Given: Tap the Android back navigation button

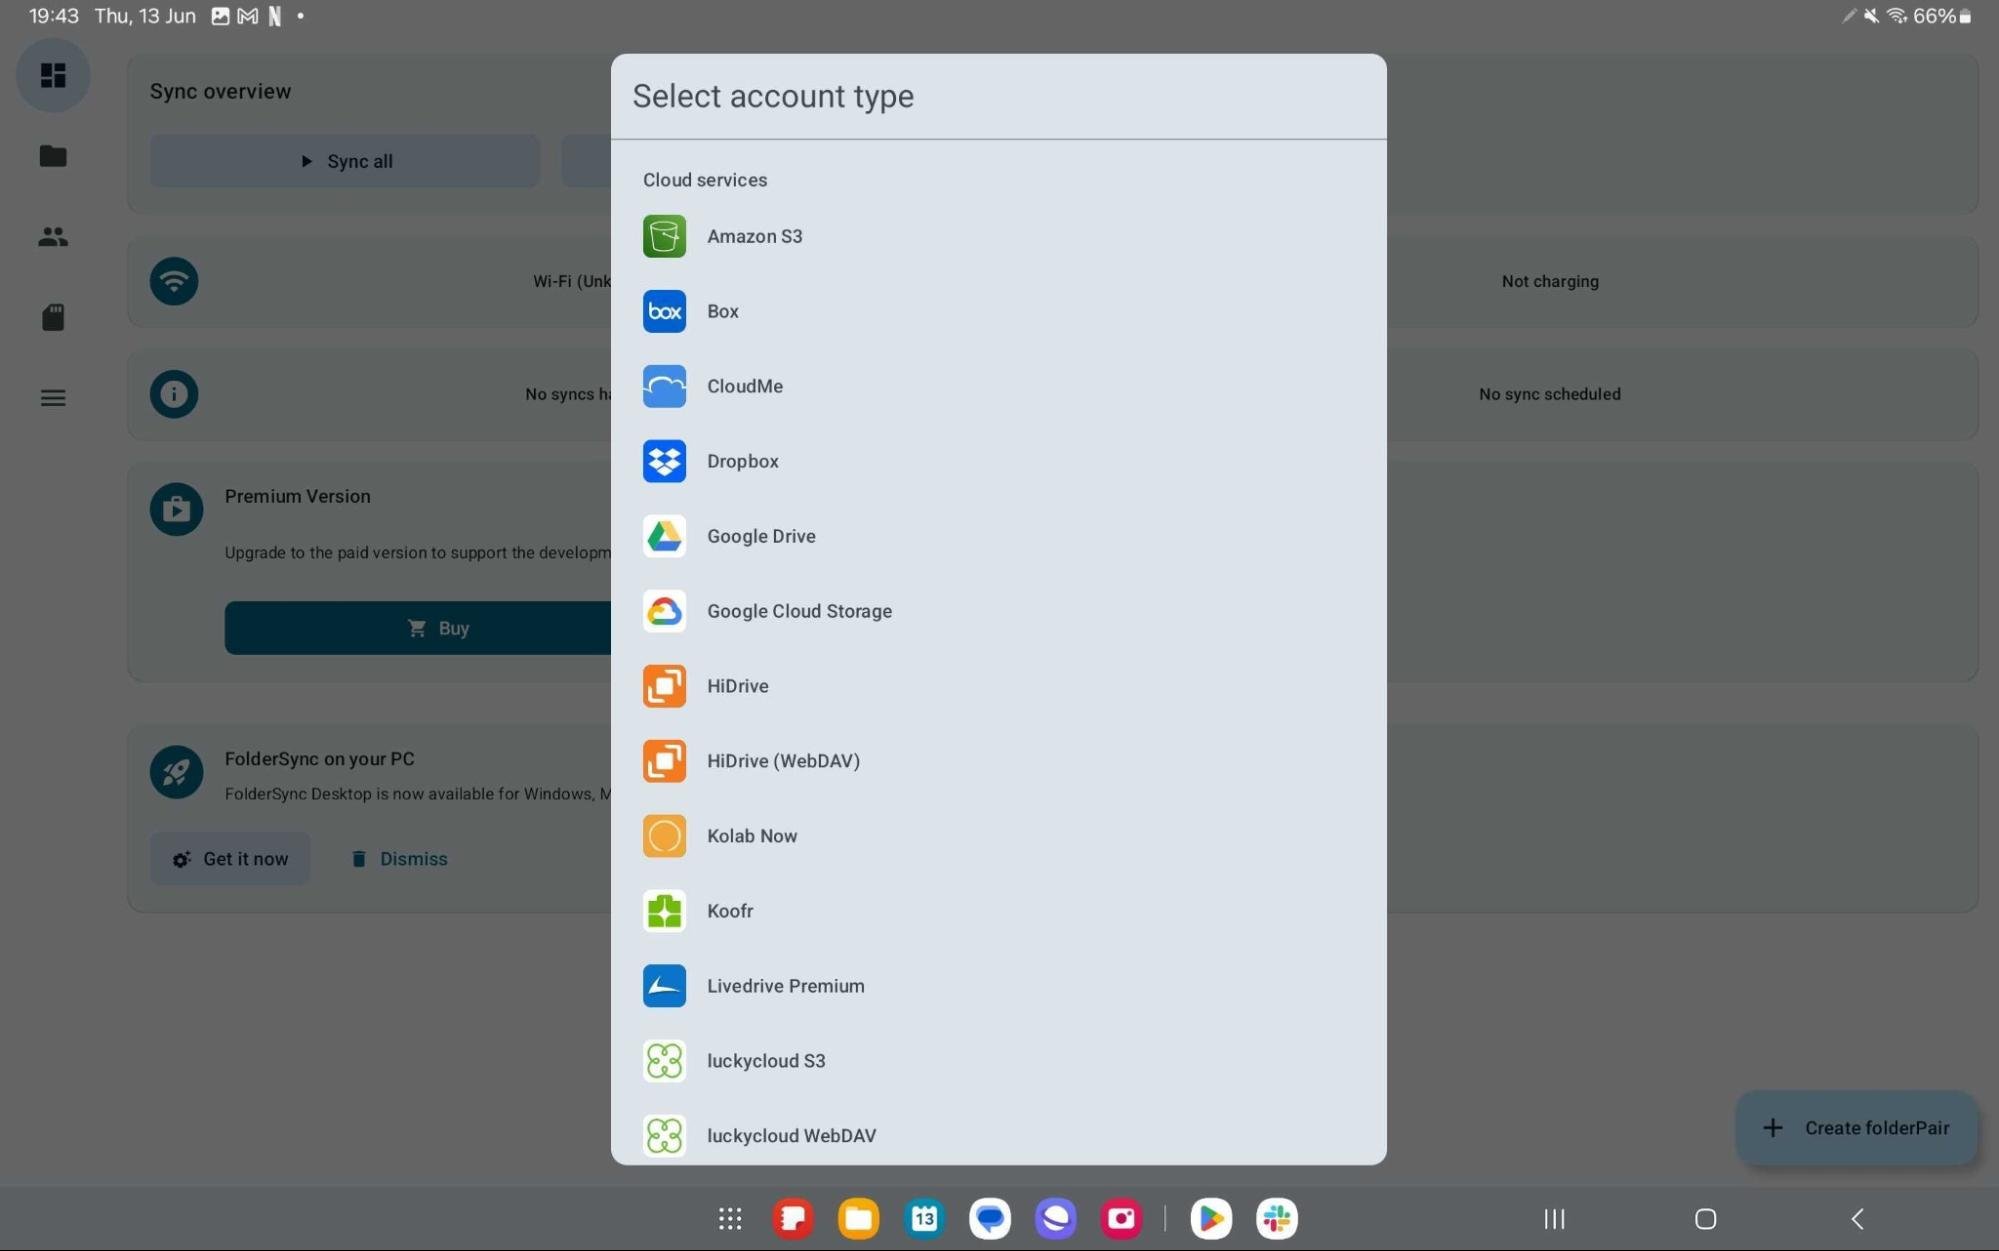Looking at the screenshot, I should [1857, 1219].
